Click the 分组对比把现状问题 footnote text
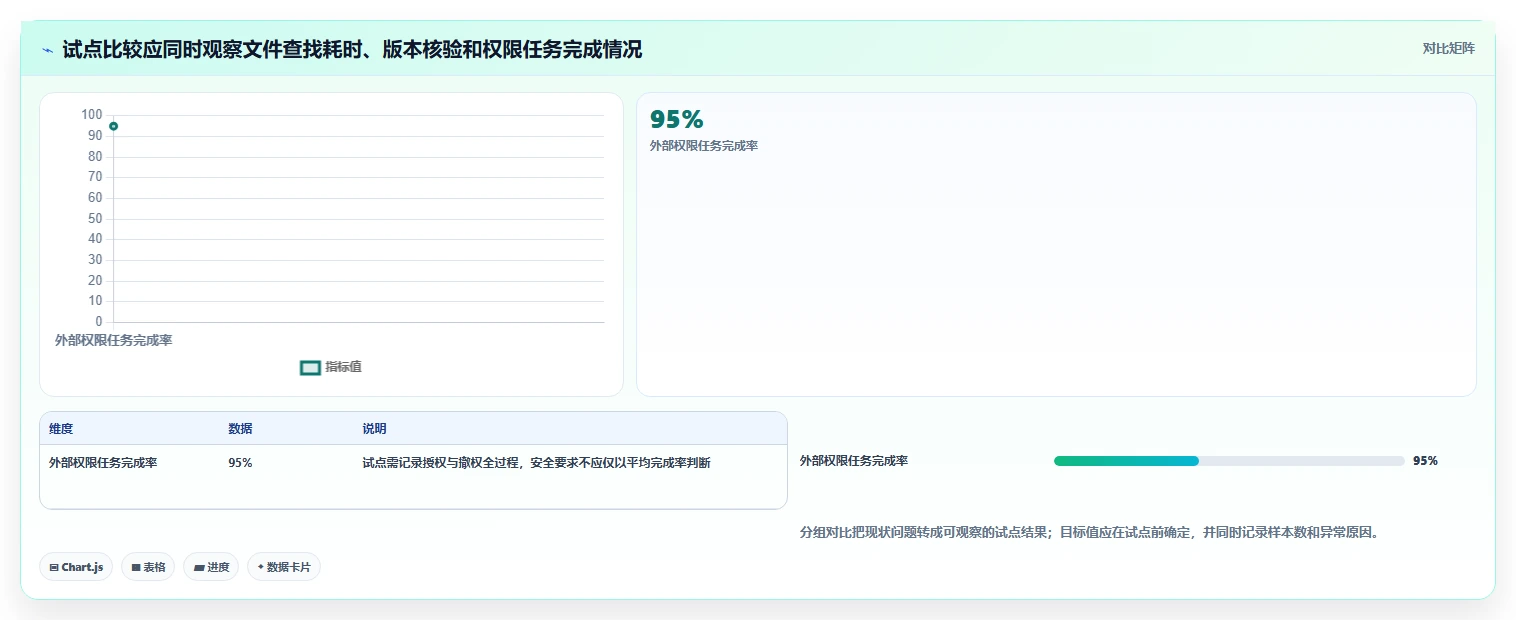The width and height of the screenshot is (1516, 620). click(x=1089, y=533)
